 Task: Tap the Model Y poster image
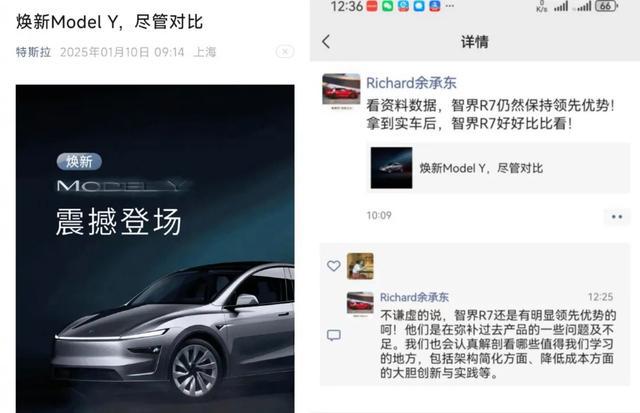155,249
